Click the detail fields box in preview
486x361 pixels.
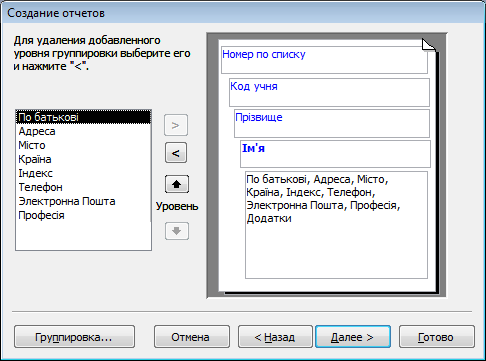click(336, 225)
